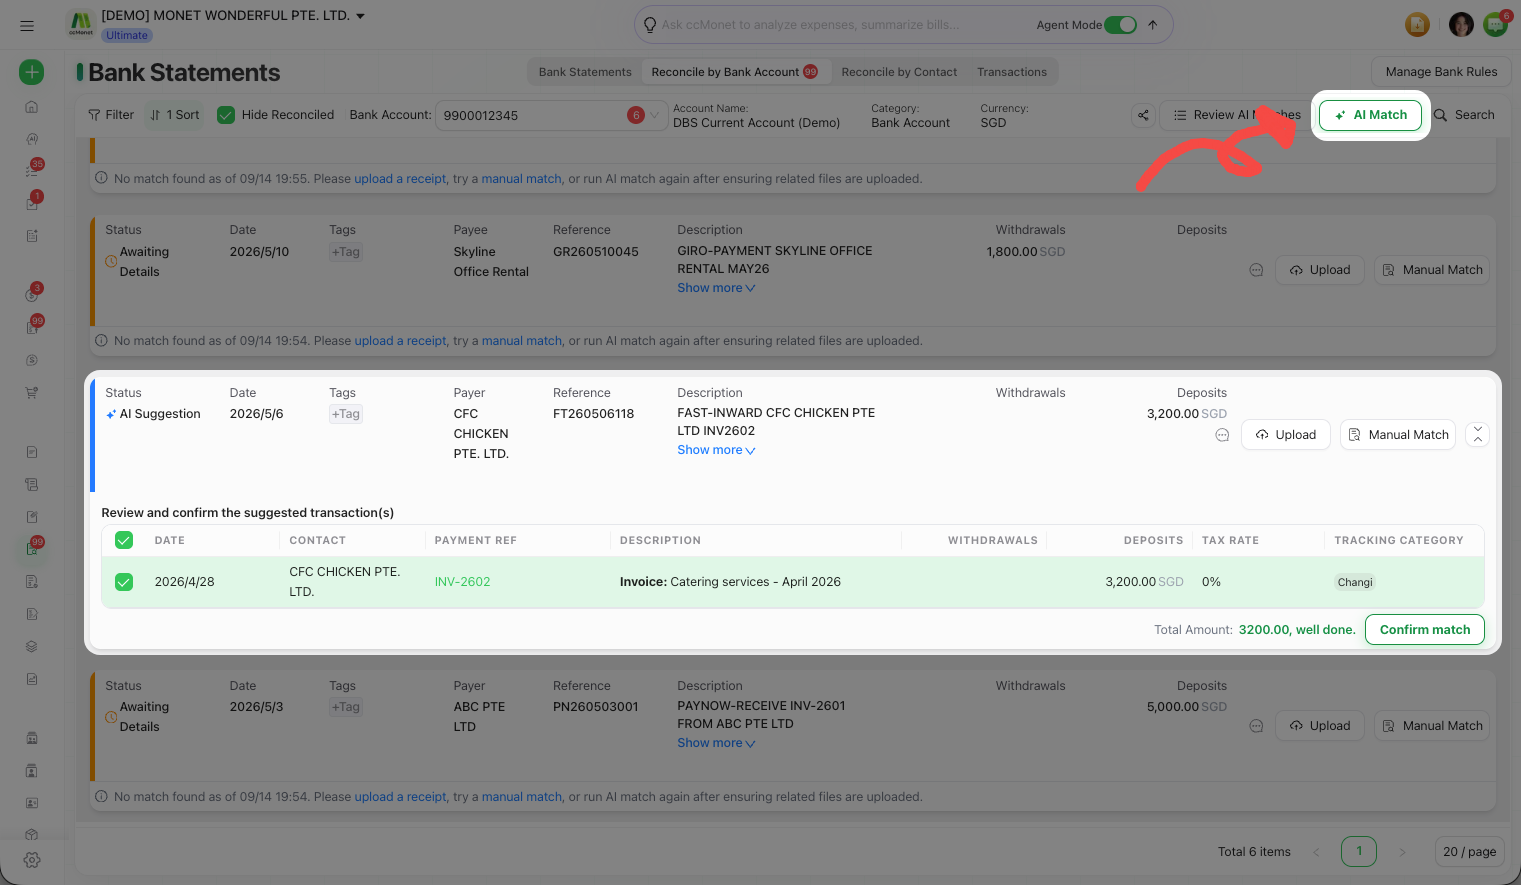The width and height of the screenshot is (1521, 885).
Task: Switch to Transactions tab
Action: point(1012,72)
